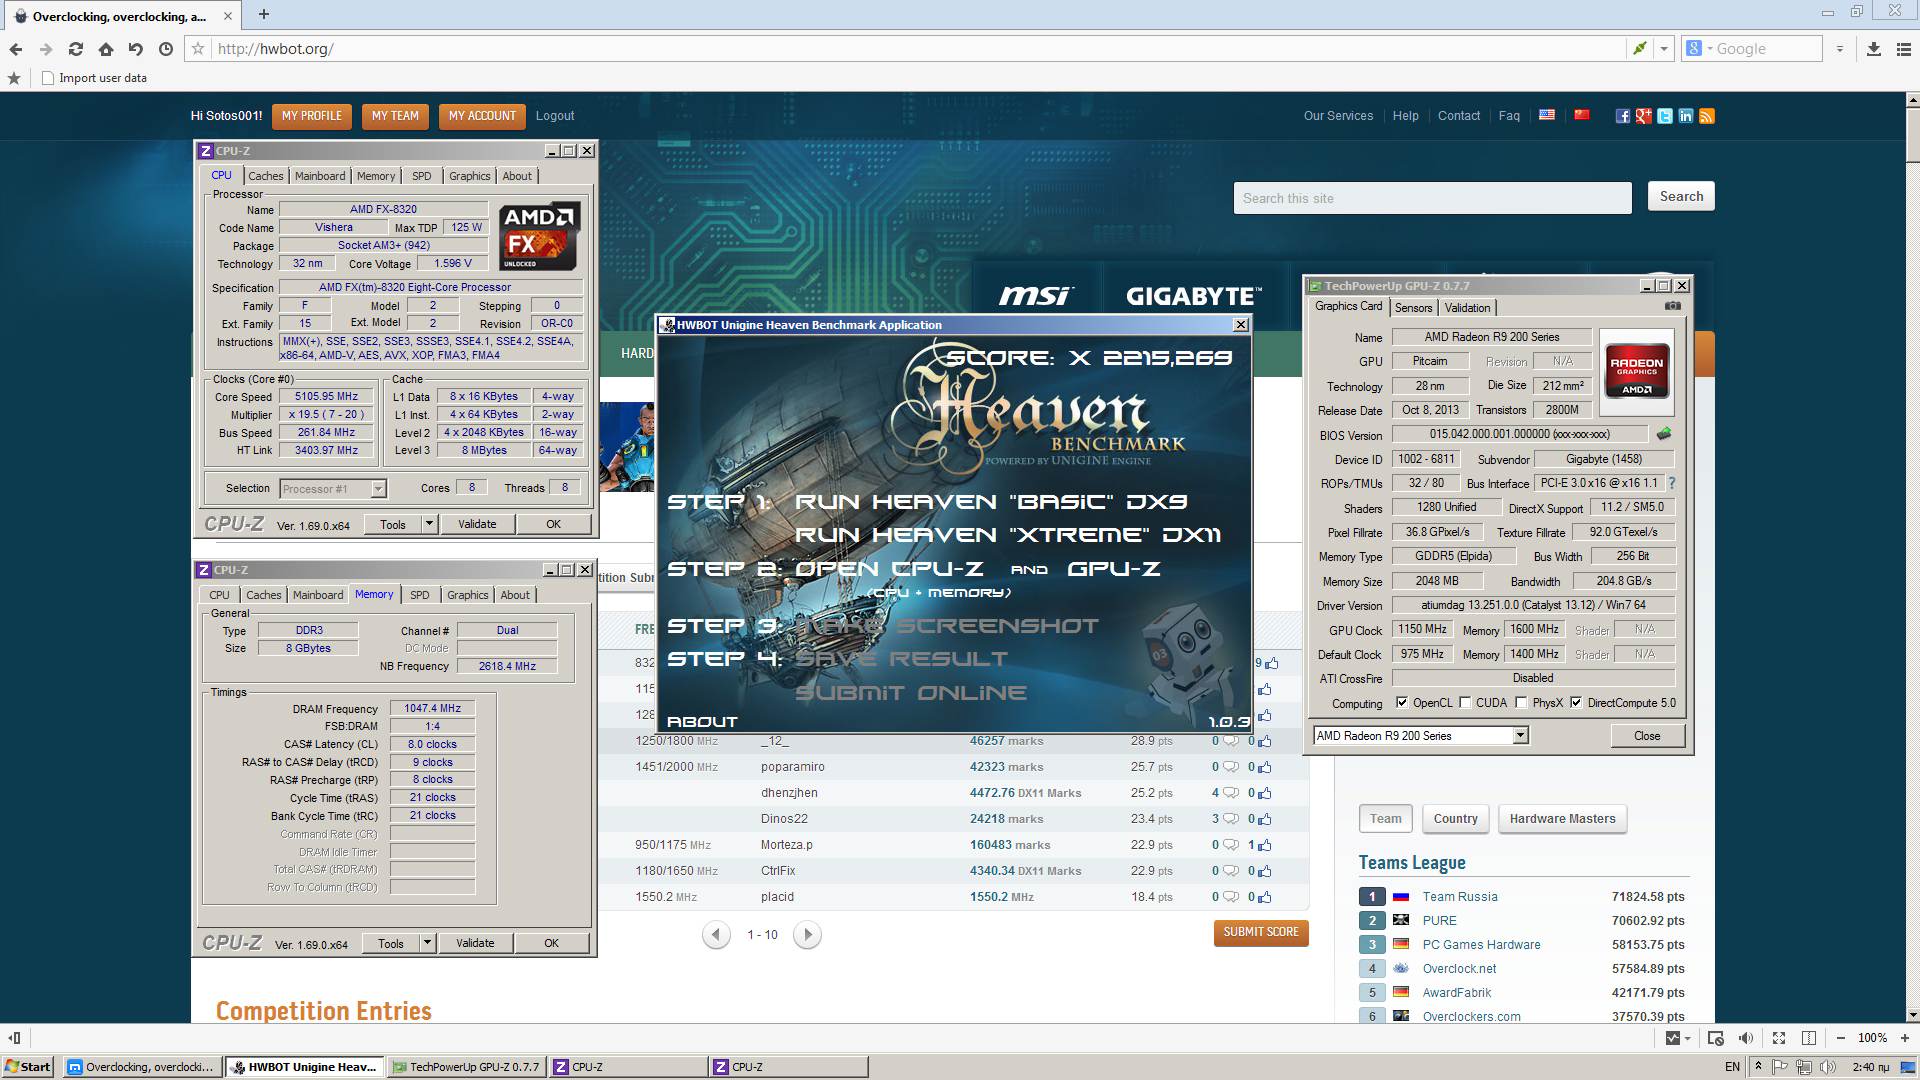Toggle CUDA checkbox in GPU-Z

pos(1465,703)
